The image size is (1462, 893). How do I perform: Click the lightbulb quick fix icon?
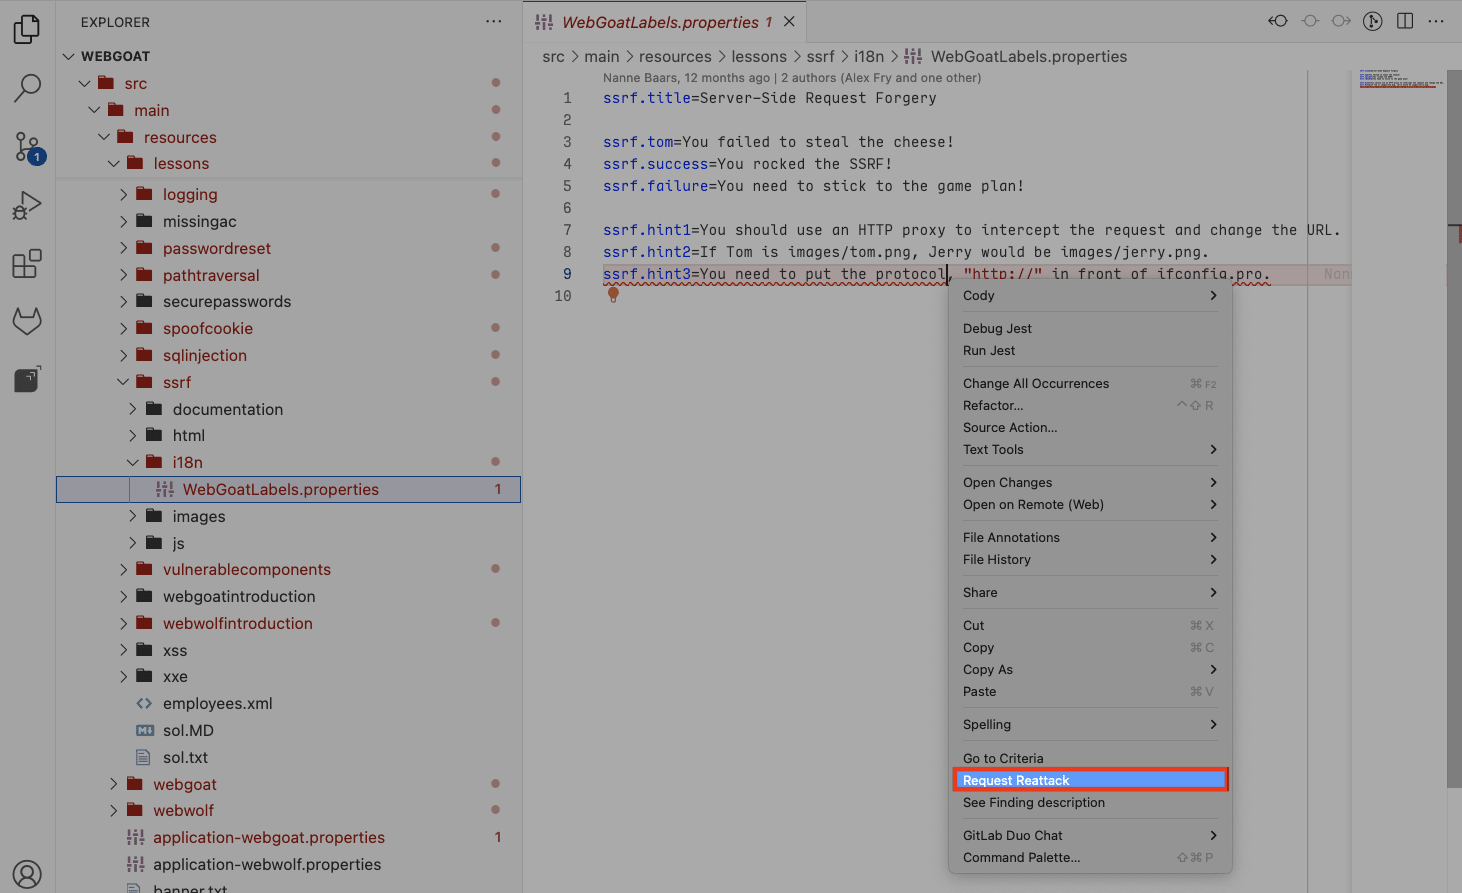613,295
